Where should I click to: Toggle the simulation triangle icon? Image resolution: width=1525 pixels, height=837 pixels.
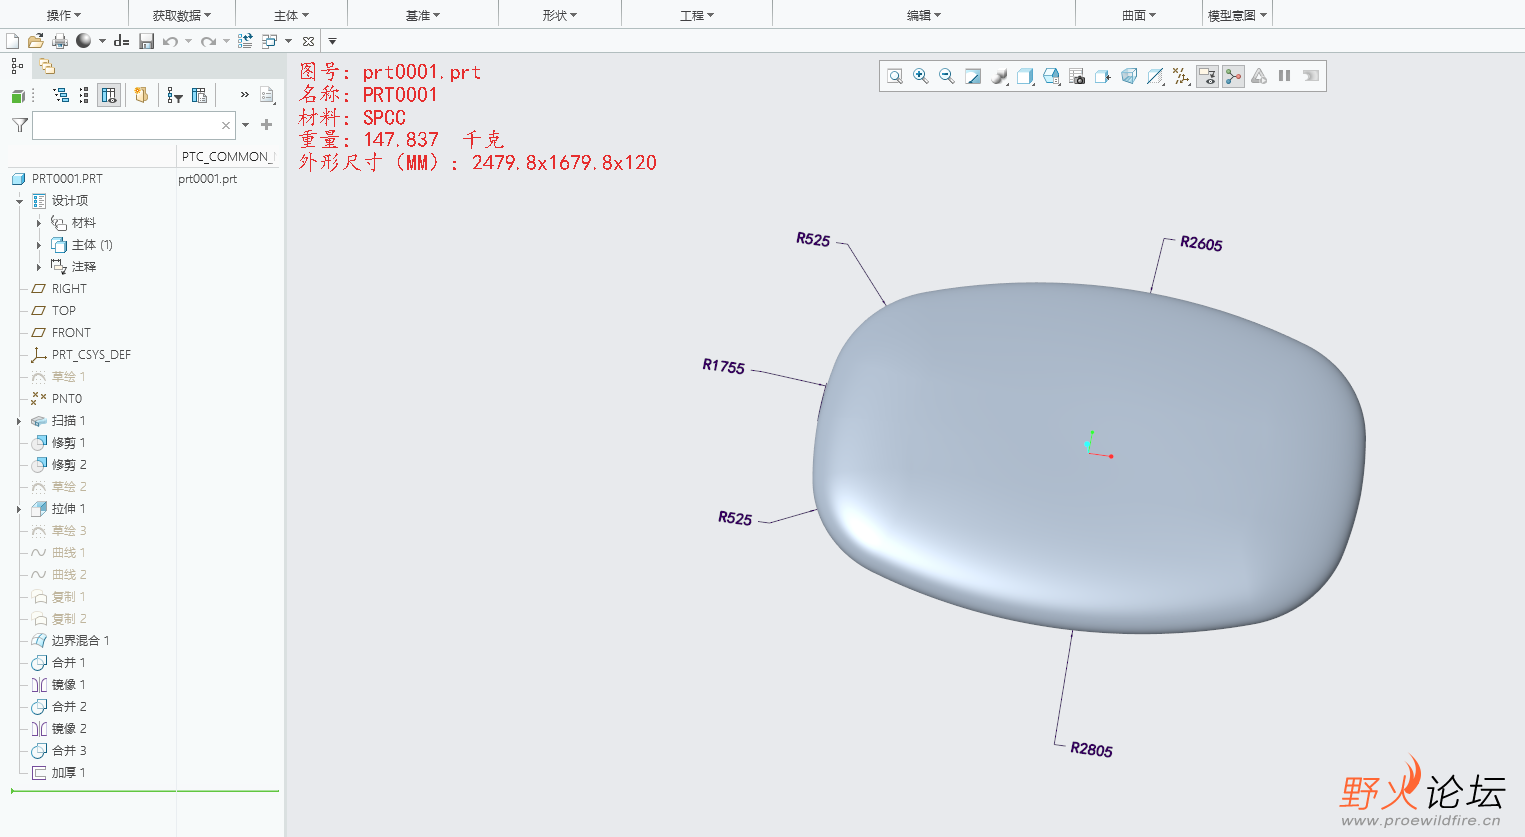(1259, 76)
